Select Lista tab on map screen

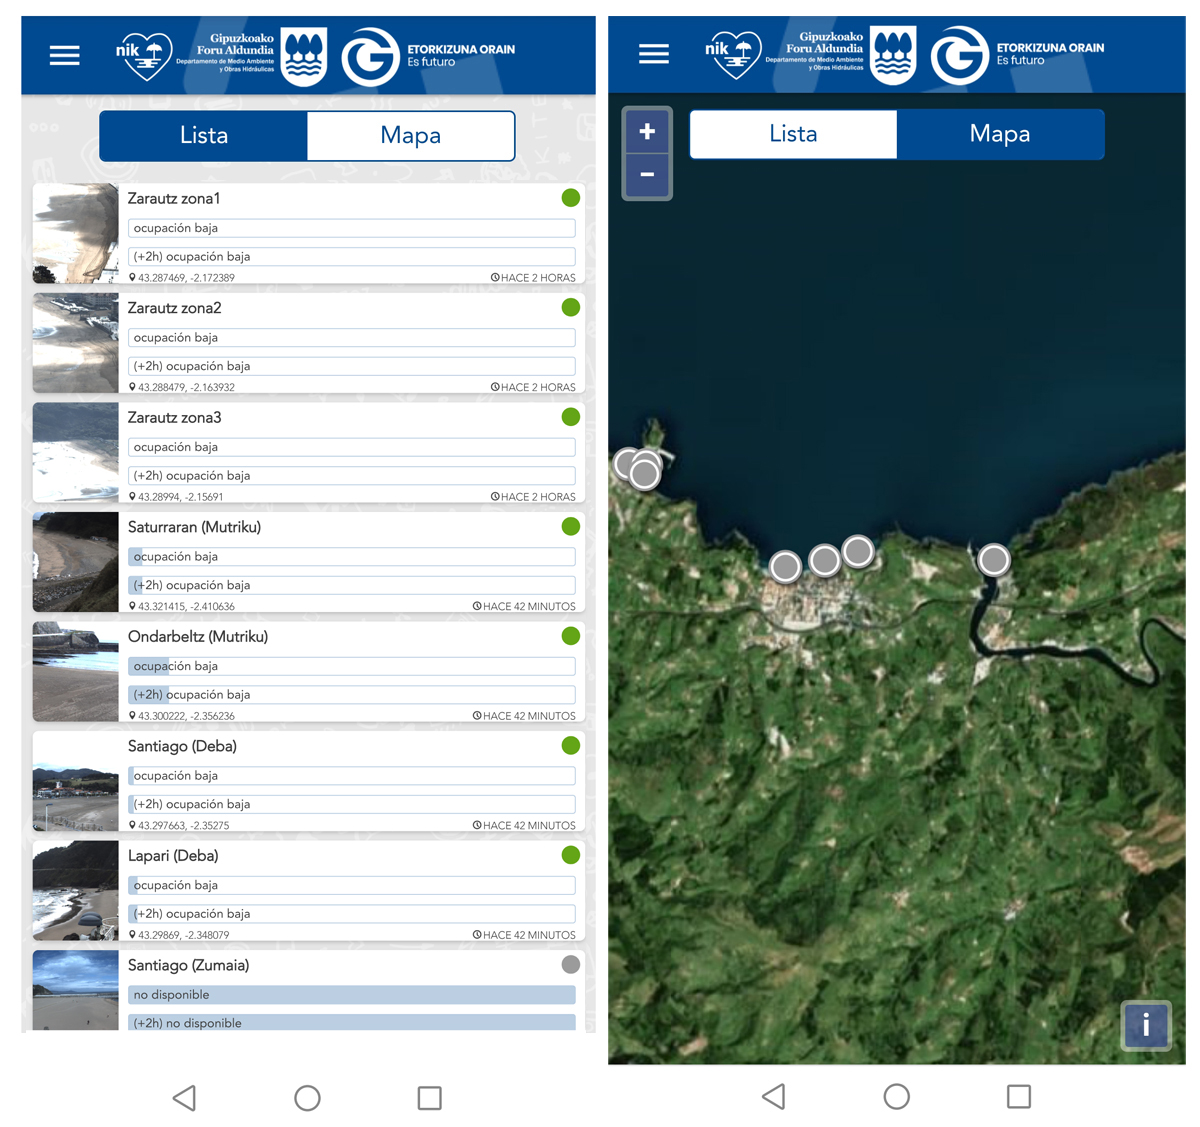coord(793,134)
